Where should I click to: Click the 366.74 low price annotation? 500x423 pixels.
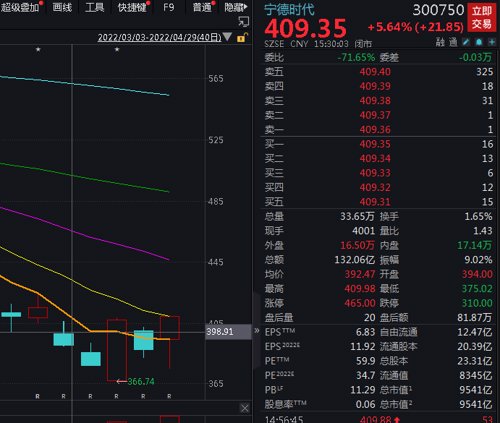(141, 381)
